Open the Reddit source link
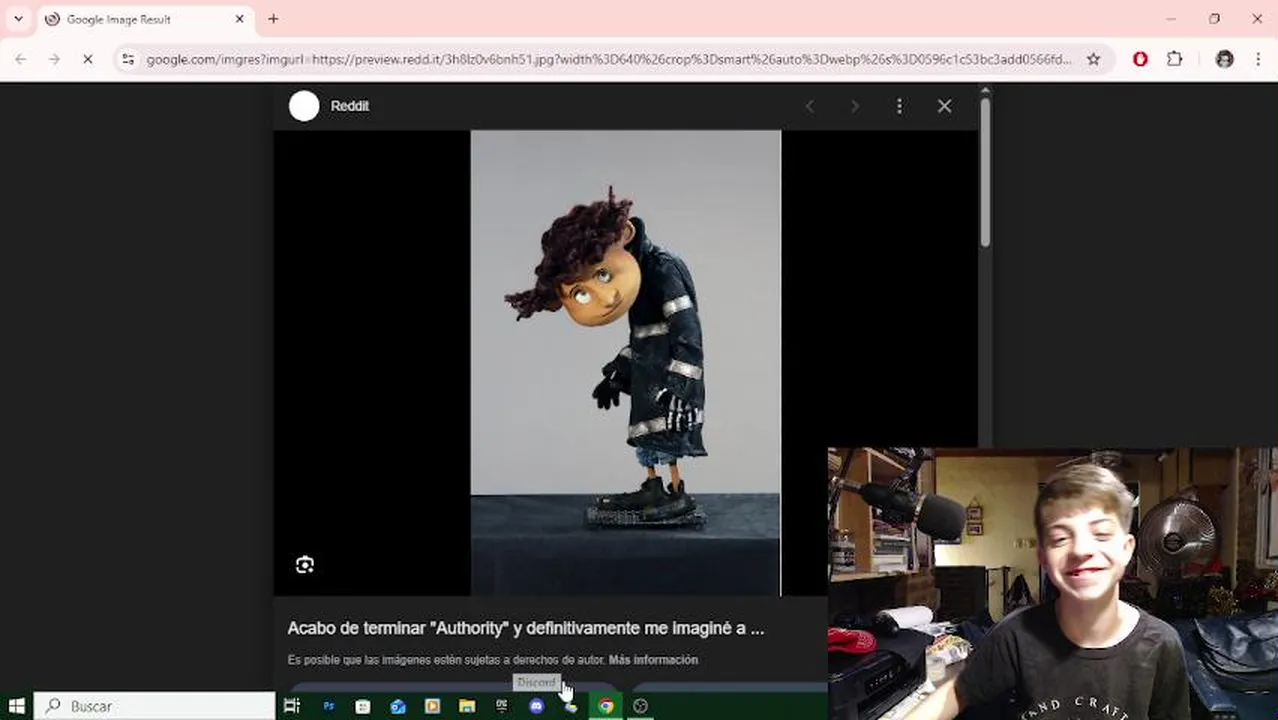This screenshot has height=720, width=1278. (x=350, y=106)
